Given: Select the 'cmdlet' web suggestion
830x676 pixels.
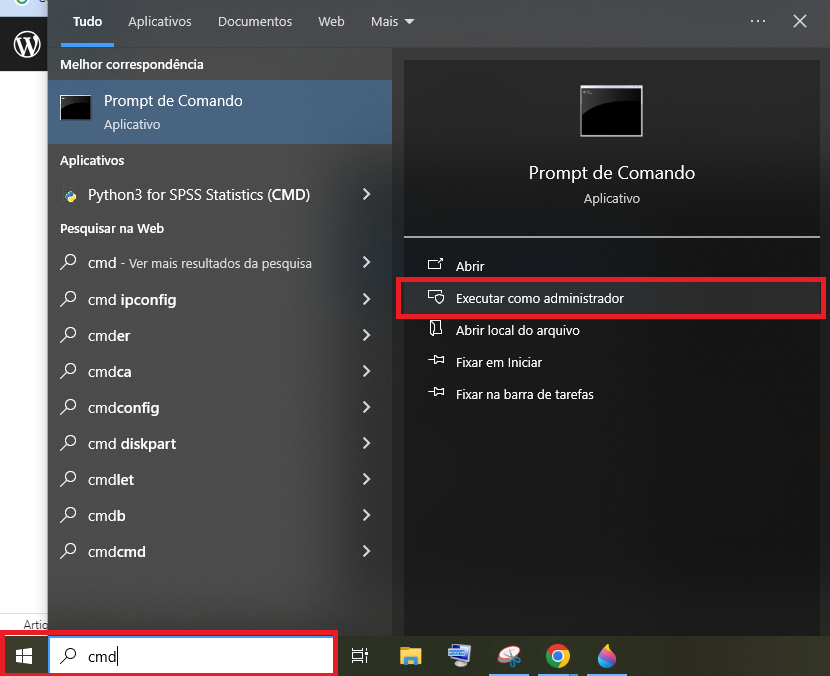Looking at the screenshot, I should coord(220,480).
